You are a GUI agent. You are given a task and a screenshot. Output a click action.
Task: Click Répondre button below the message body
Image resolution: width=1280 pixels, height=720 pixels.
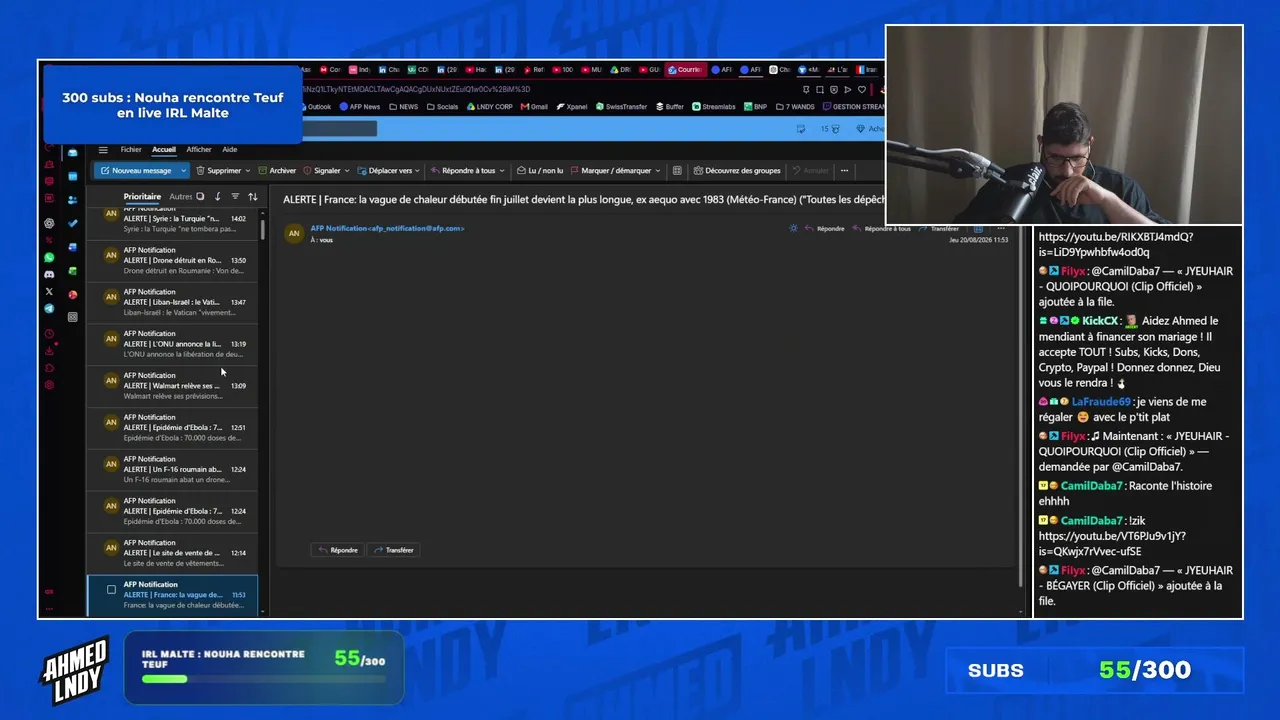(x=337, y=550)
